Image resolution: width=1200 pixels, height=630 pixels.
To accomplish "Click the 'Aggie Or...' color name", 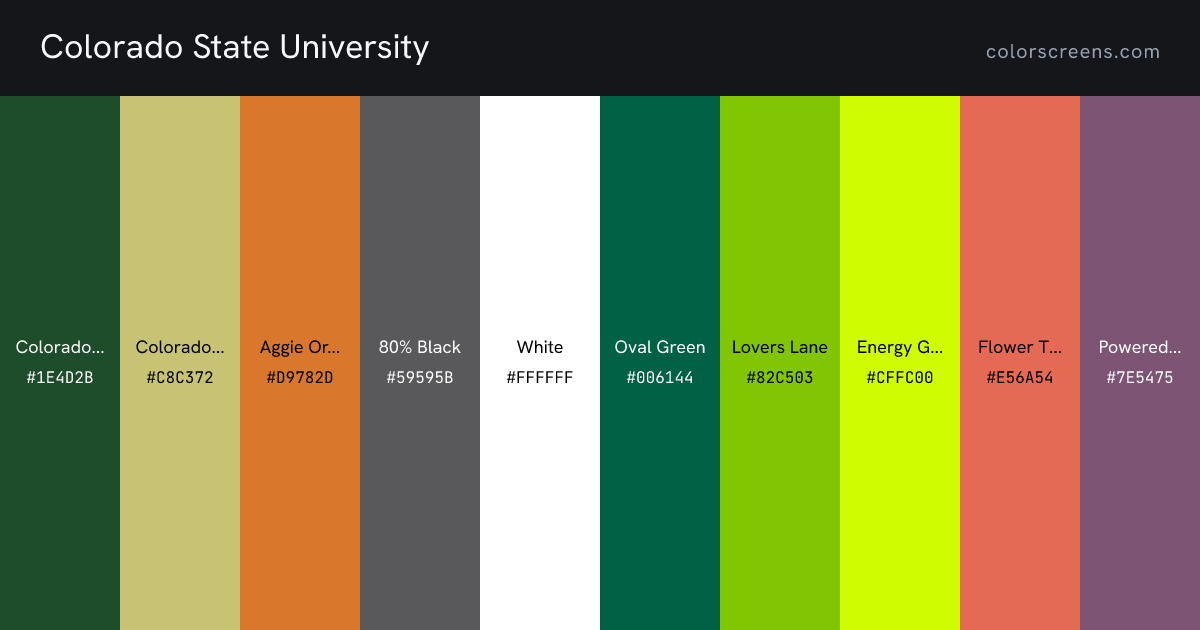I will click(x=300, y=348).
